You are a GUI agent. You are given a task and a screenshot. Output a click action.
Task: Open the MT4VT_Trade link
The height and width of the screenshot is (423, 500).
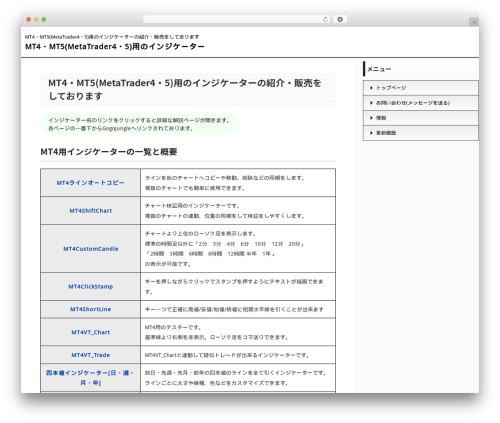click(x=91, y=355)
